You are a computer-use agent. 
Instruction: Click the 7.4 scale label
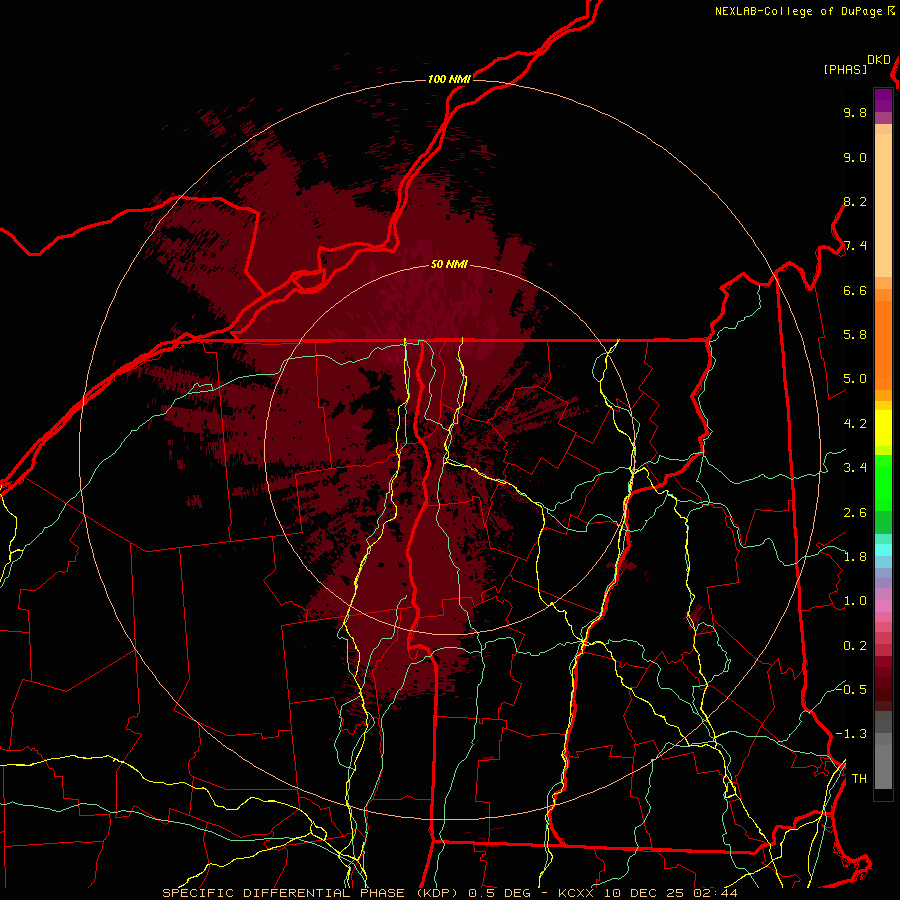[855, 246]
